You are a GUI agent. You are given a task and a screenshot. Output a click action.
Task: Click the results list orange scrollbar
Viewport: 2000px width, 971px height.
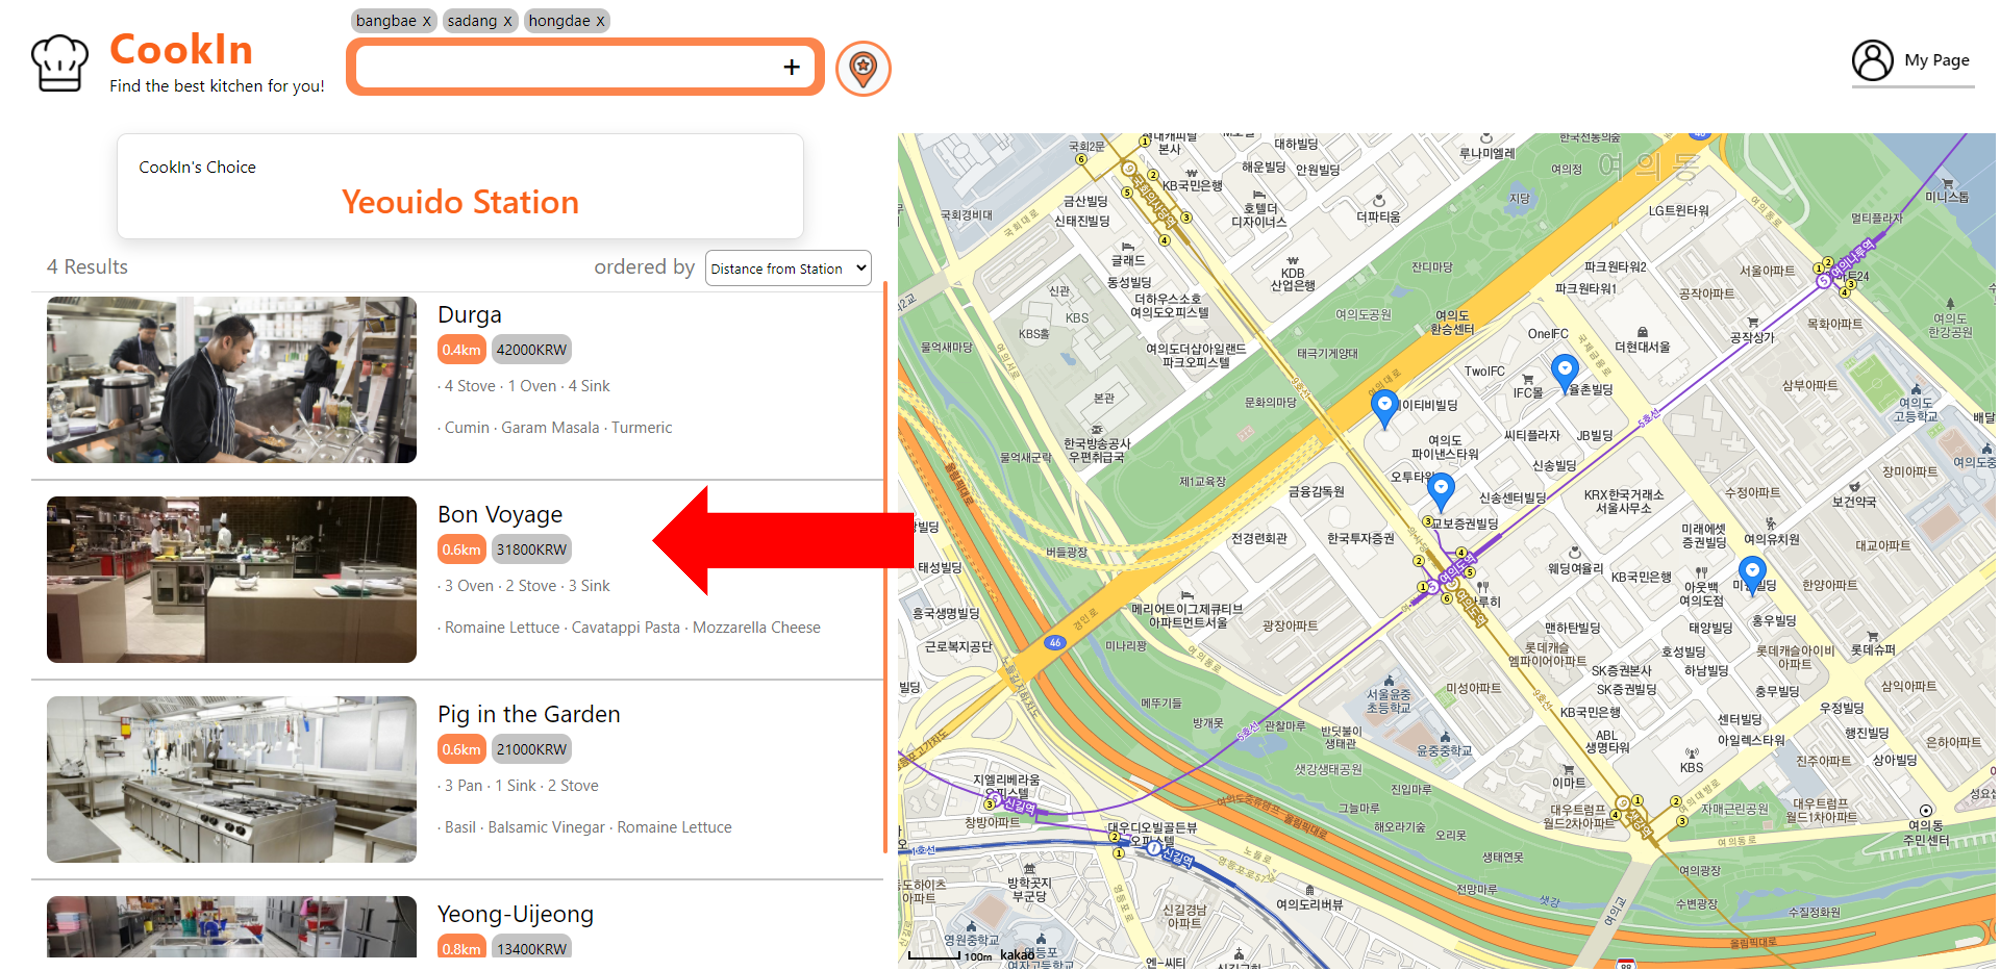tap(885, 567)
